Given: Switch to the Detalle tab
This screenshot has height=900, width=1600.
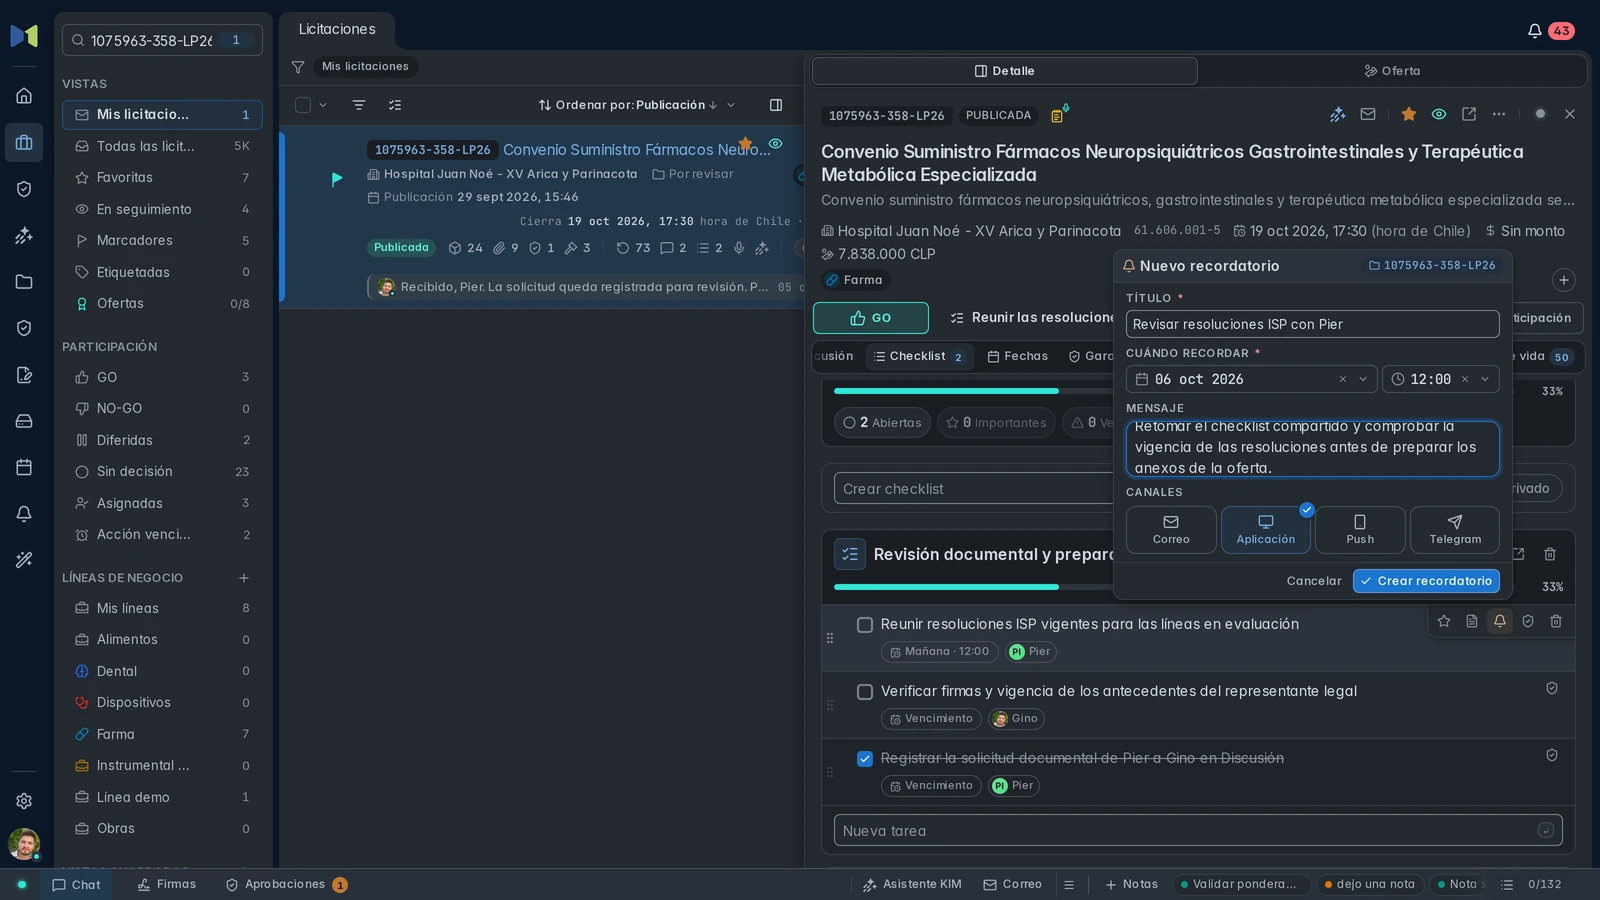Looking at the screenshot, I should pyautogui.click(x=1005, y=71).
